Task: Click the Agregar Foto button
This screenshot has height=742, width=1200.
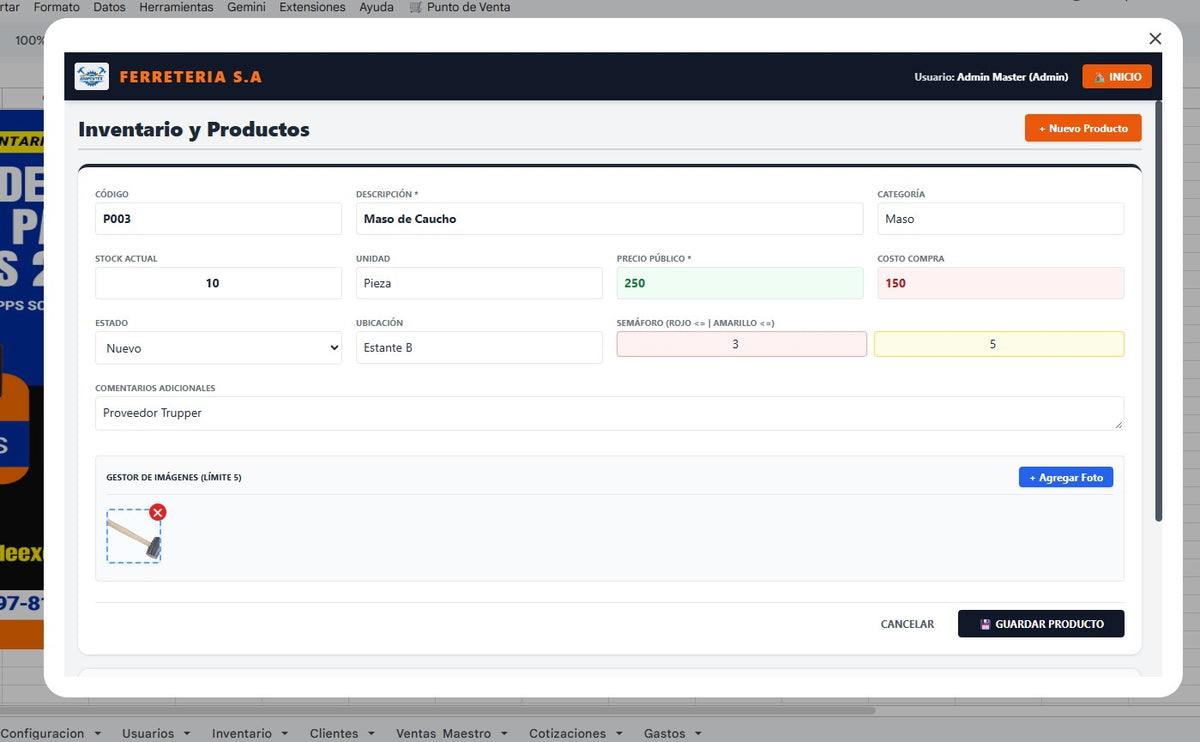Action: 1066,478
